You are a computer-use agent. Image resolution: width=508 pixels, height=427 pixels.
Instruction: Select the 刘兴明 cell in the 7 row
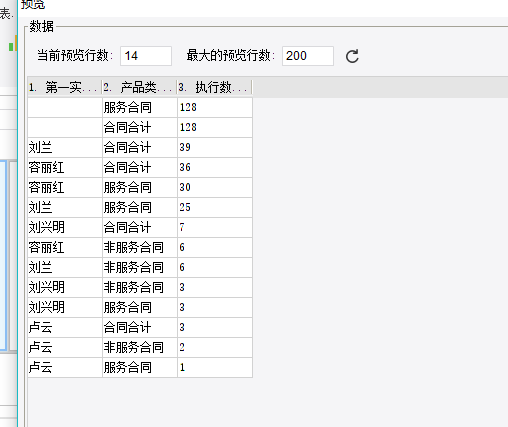65,227
